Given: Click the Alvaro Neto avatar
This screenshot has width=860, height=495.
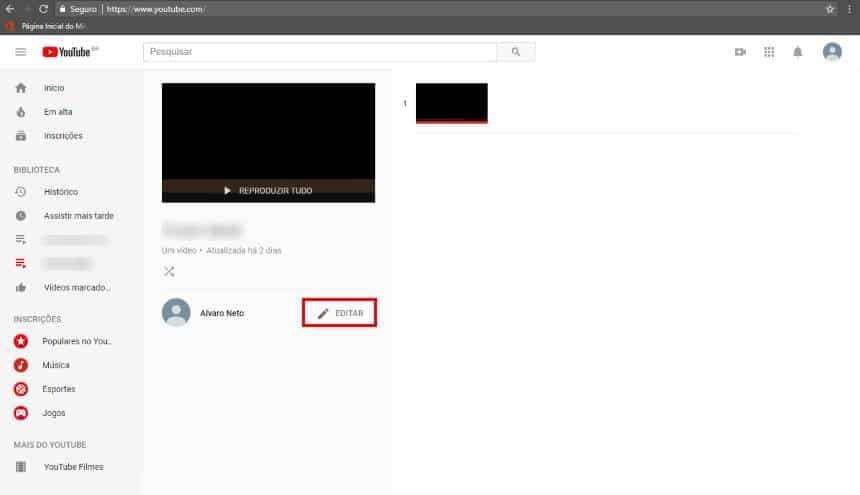Looking at the screenshot, I should tap(176, 312).
